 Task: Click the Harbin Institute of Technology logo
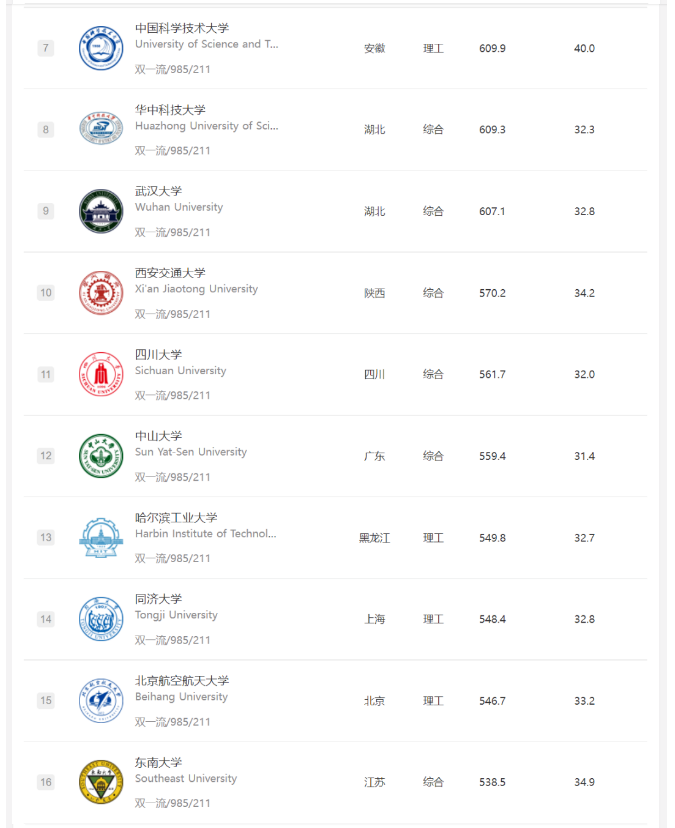coord(101,538)
